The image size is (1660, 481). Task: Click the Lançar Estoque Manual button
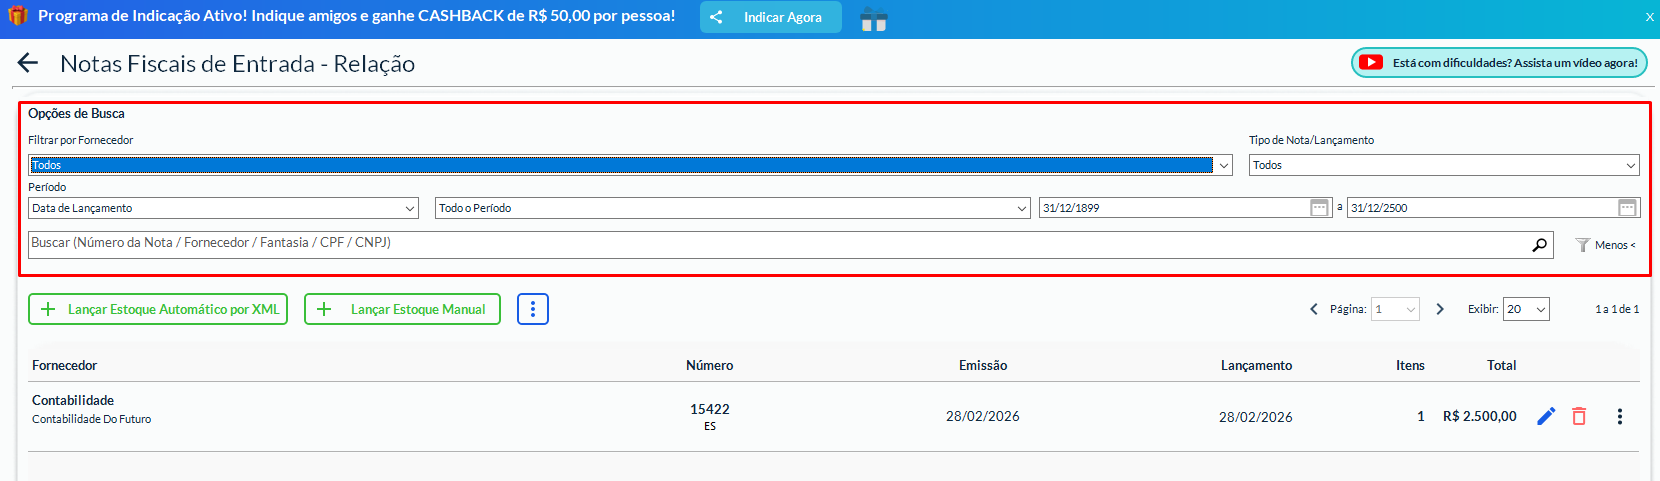coord(402,309)
